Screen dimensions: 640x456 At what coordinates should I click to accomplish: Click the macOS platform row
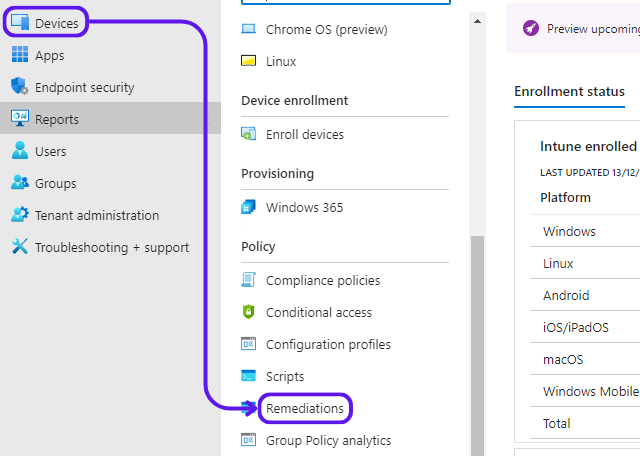tap(585, 359)
